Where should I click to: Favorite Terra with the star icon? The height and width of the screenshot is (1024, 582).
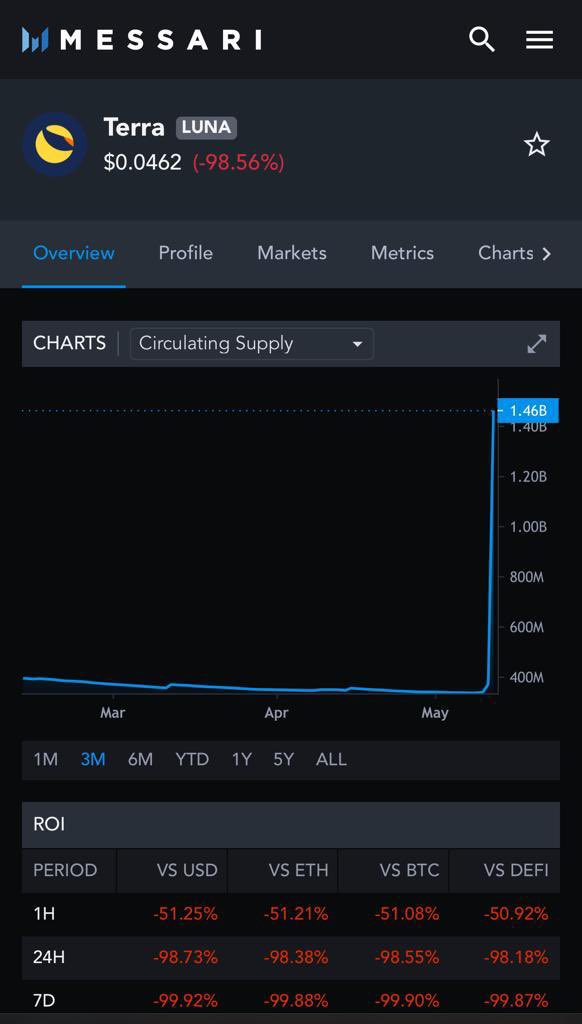tap(537, 144)
